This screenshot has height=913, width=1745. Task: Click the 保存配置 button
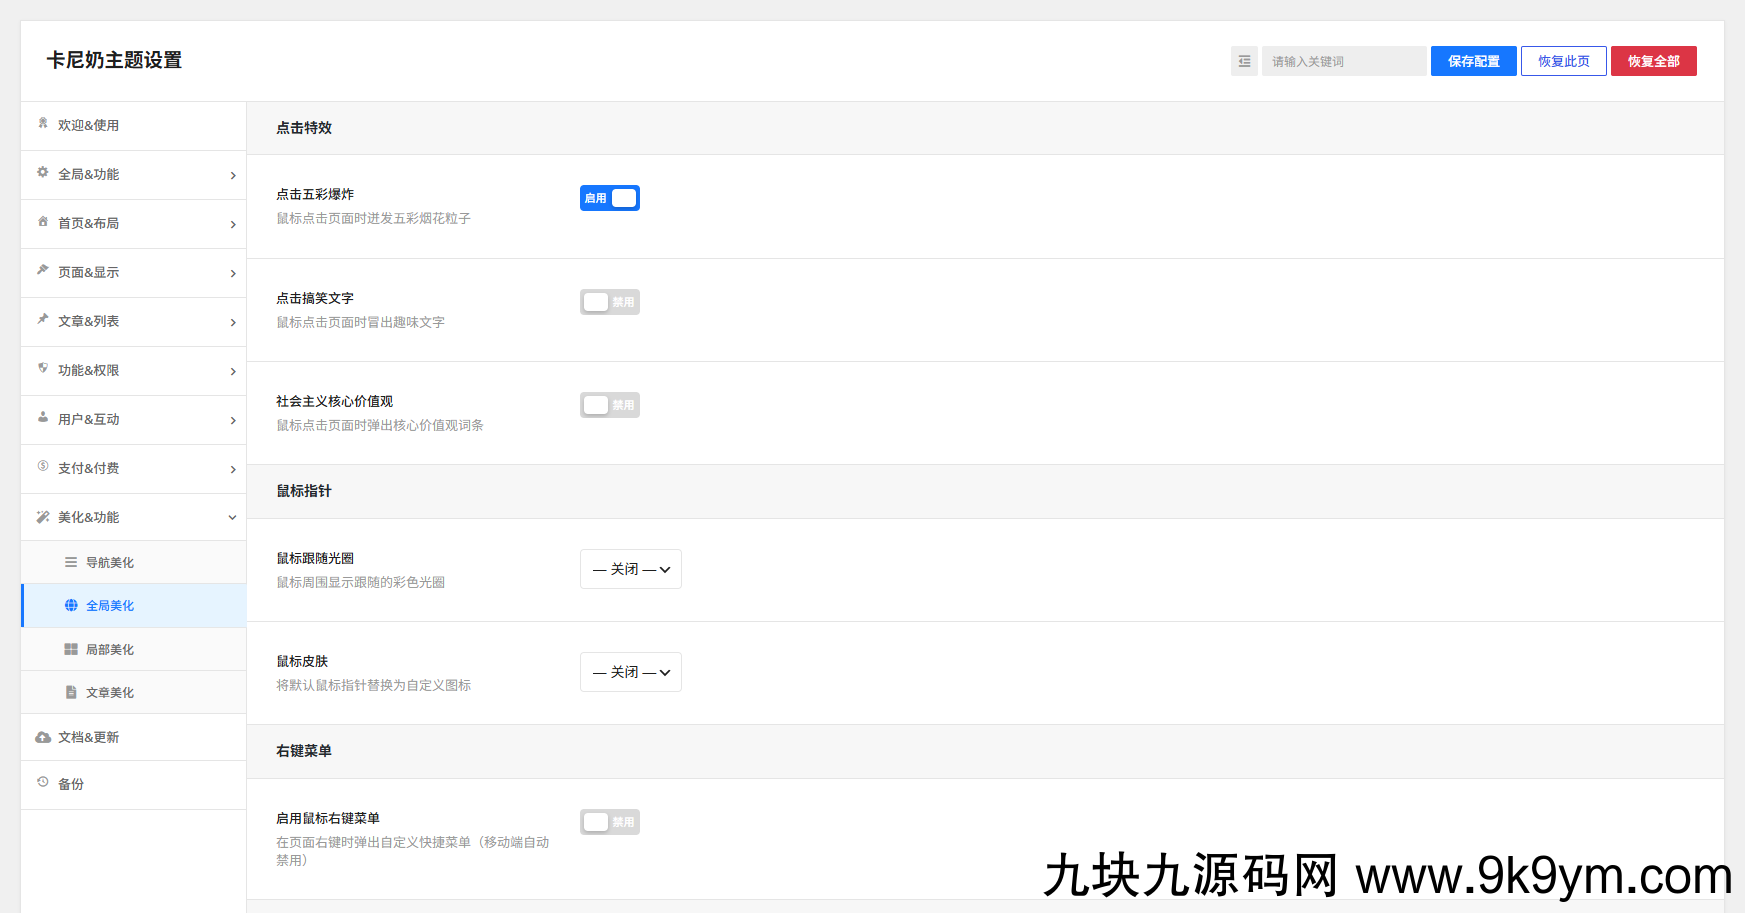(x=1474, y=61)
